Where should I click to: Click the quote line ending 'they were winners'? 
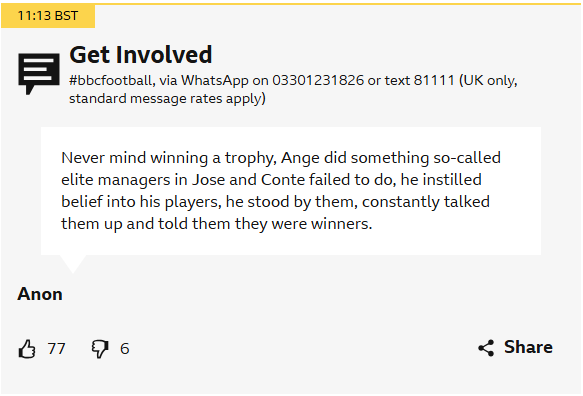click(217, 224)
